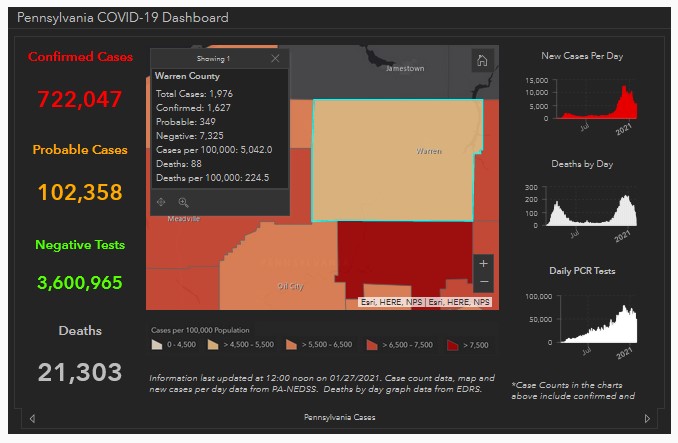Click the > 7,500 legend swatch
The width and height of the screenshot is (678, 443).
click(452, 345)
